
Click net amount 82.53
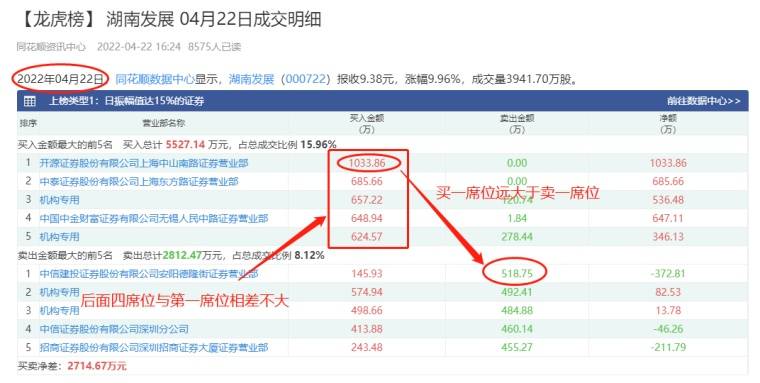coord(668,292)
